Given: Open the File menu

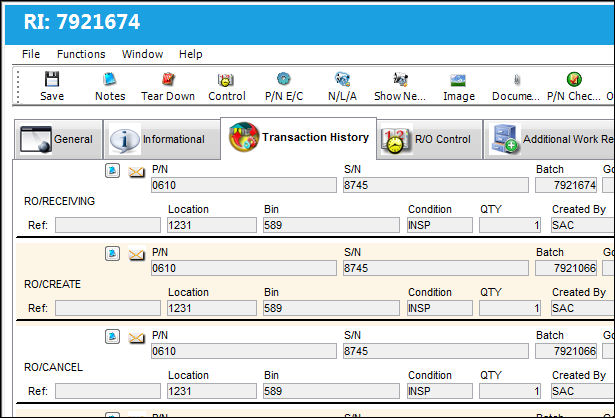Looking at the screenshot, I should tap(31, 54).
